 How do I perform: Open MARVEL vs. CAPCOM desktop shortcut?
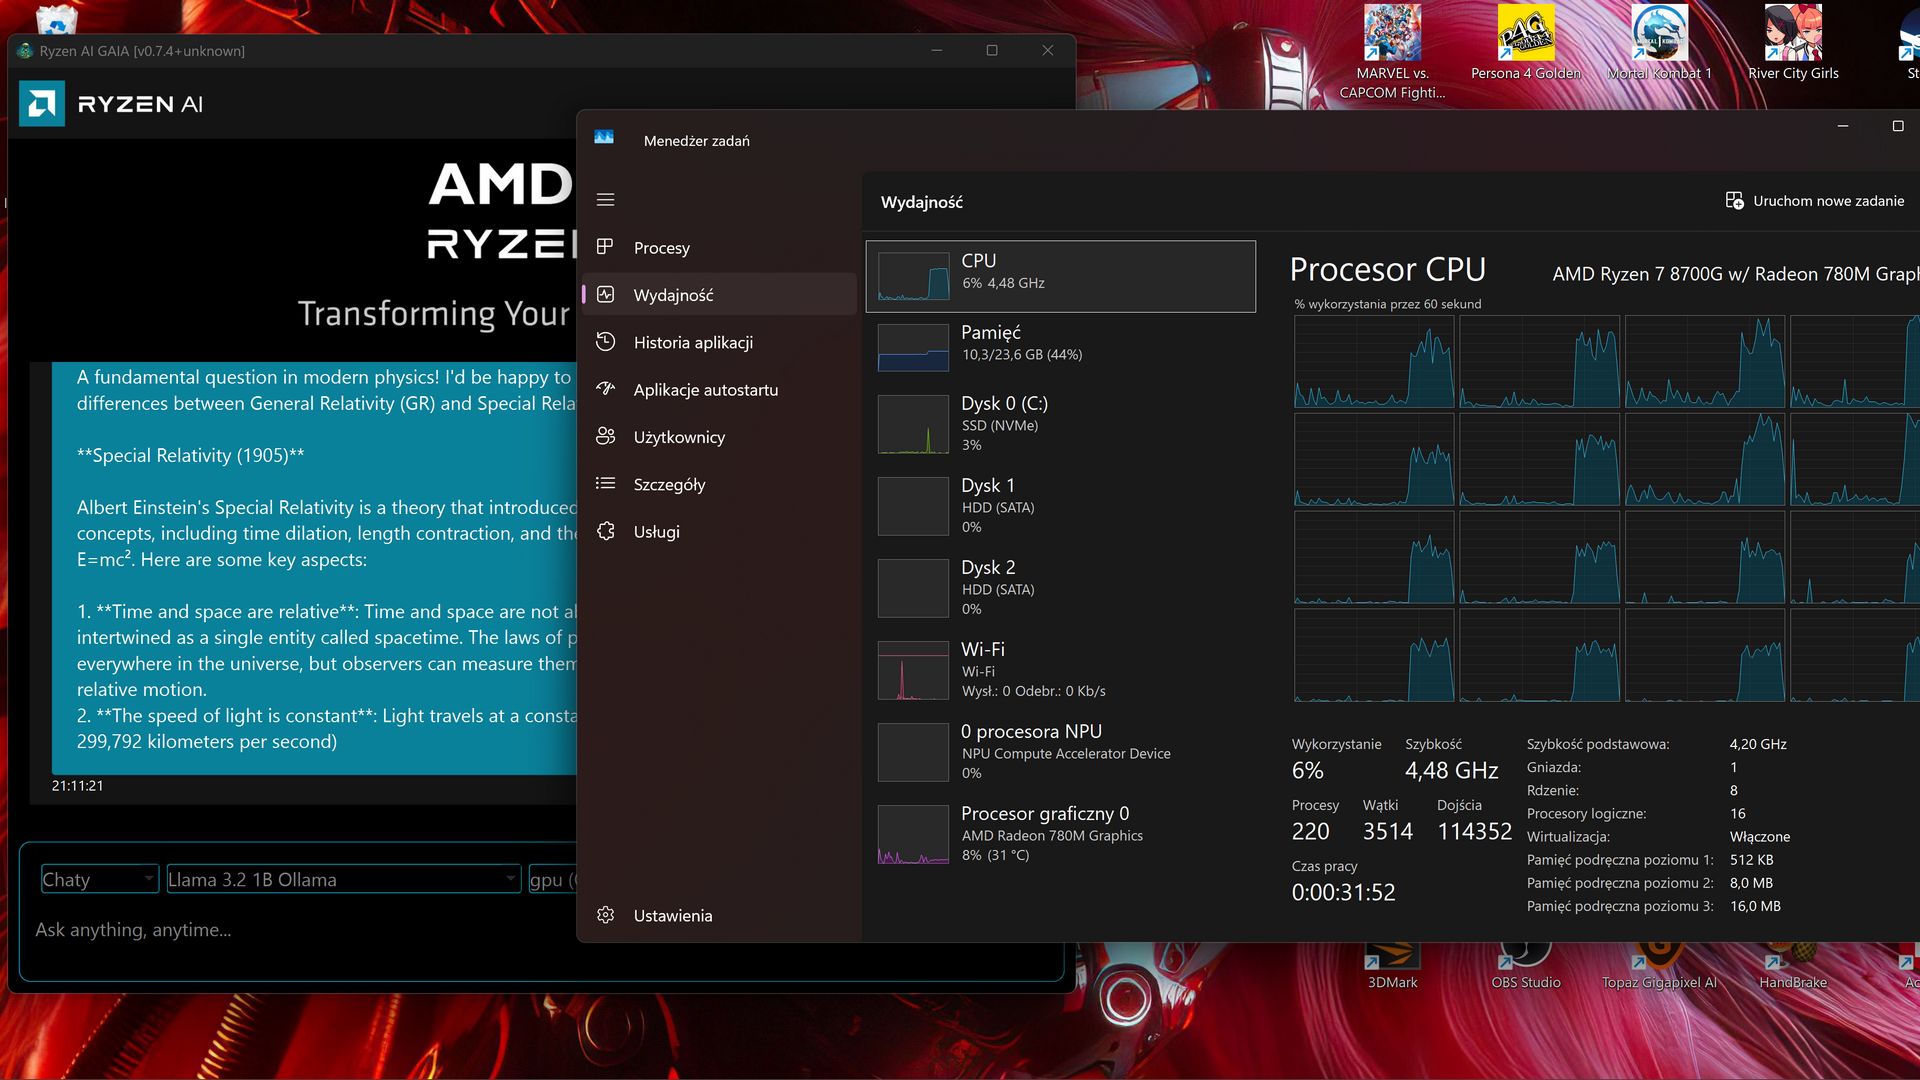1392,52
